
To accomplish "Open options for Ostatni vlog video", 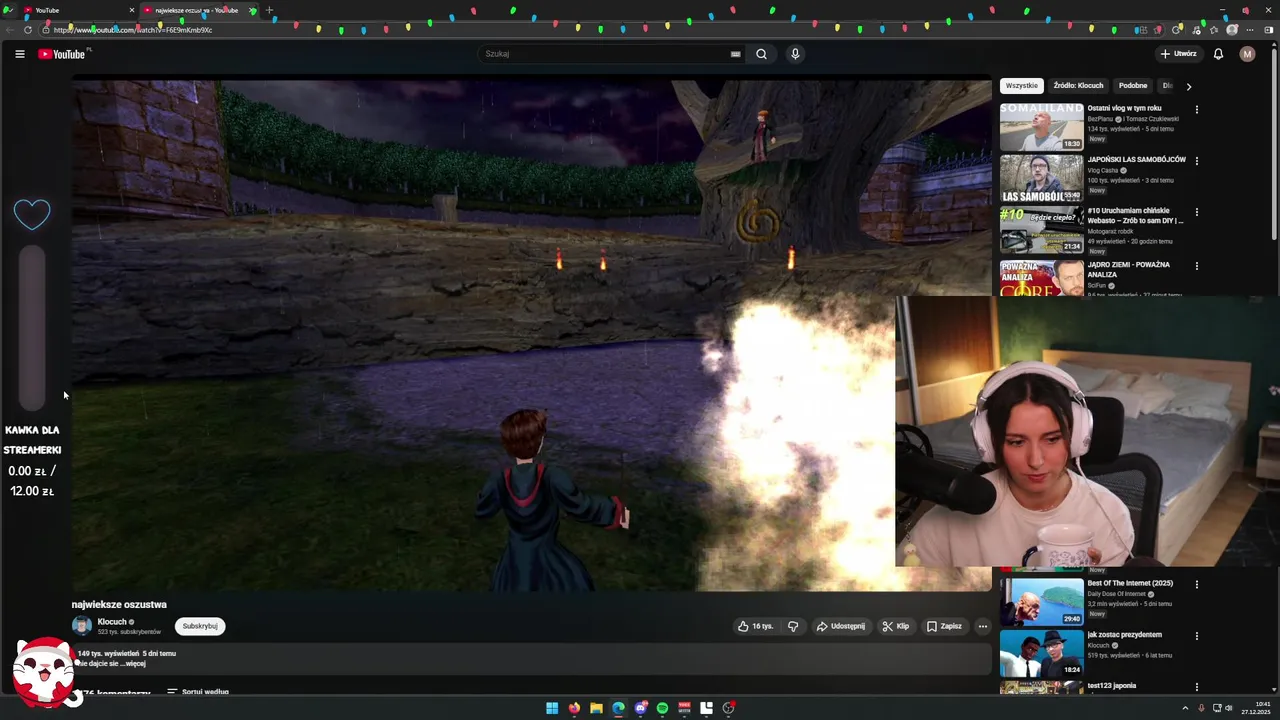I will (x=1196, y=109).
